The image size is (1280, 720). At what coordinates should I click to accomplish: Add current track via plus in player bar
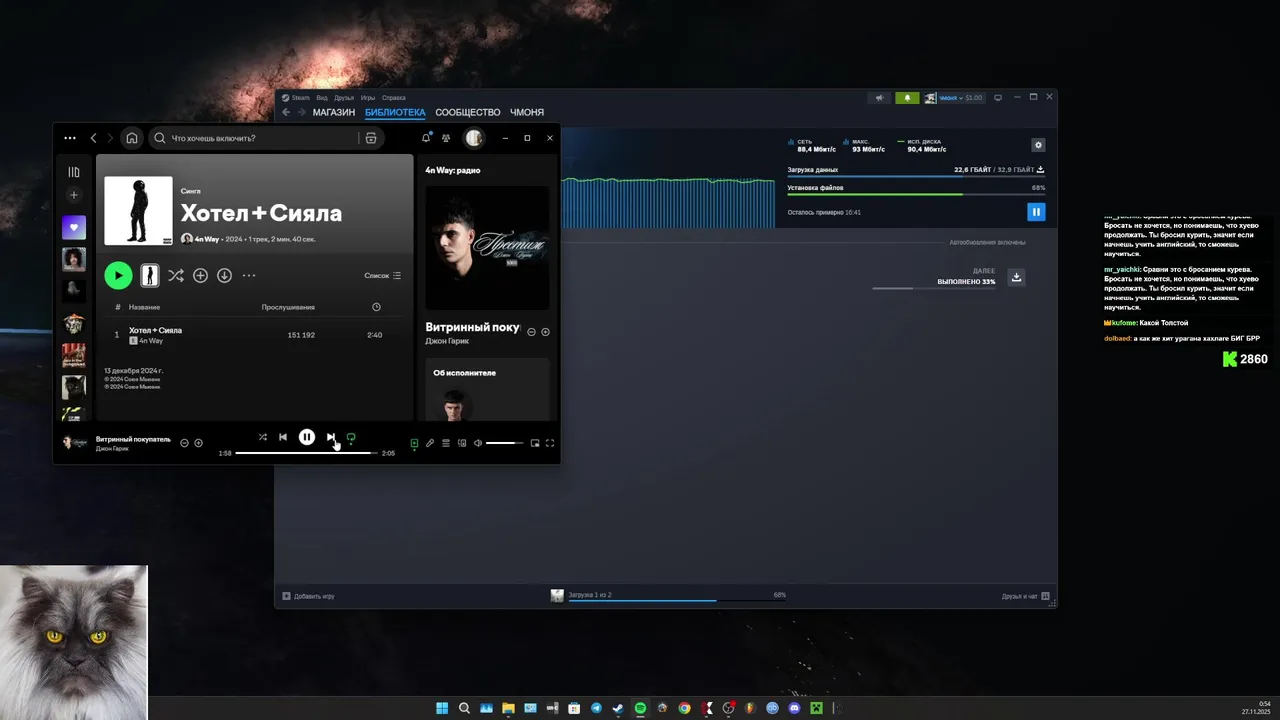point(198,443)
